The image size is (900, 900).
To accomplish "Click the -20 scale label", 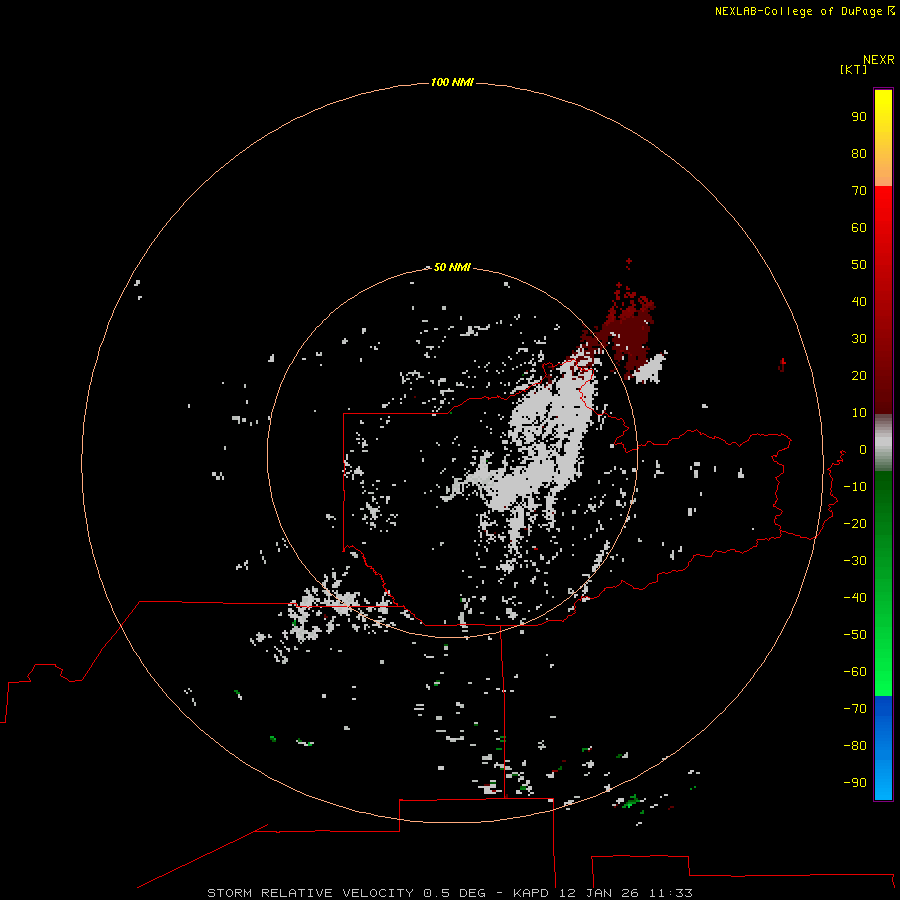I will (x=855, y=523).
